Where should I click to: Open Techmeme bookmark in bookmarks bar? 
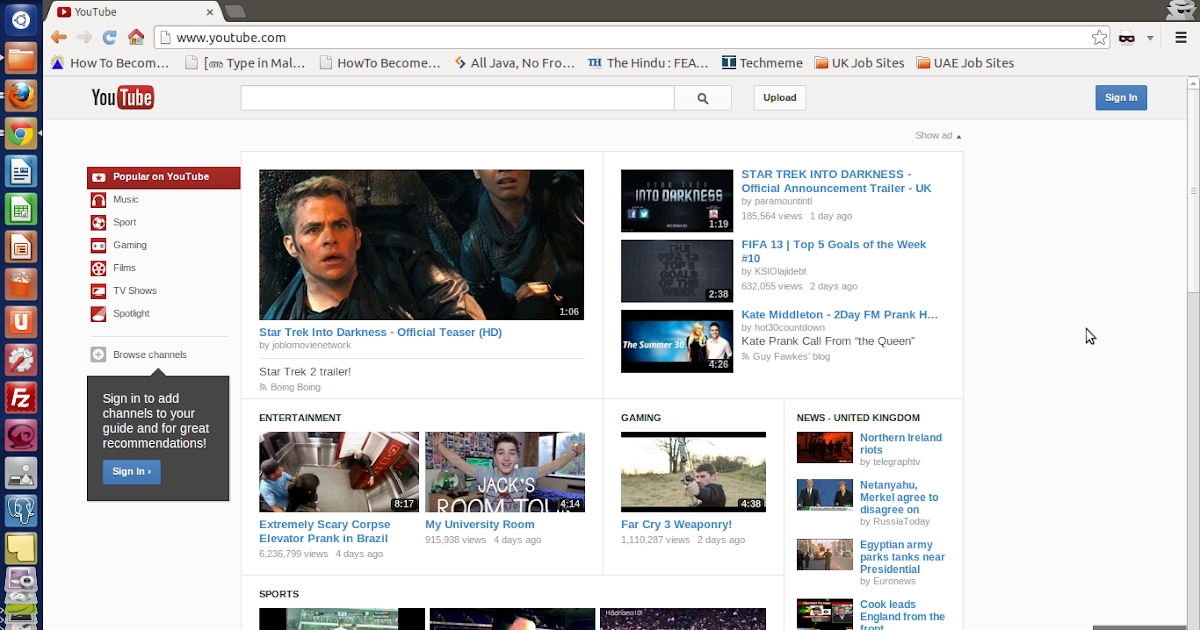point(762,63)
